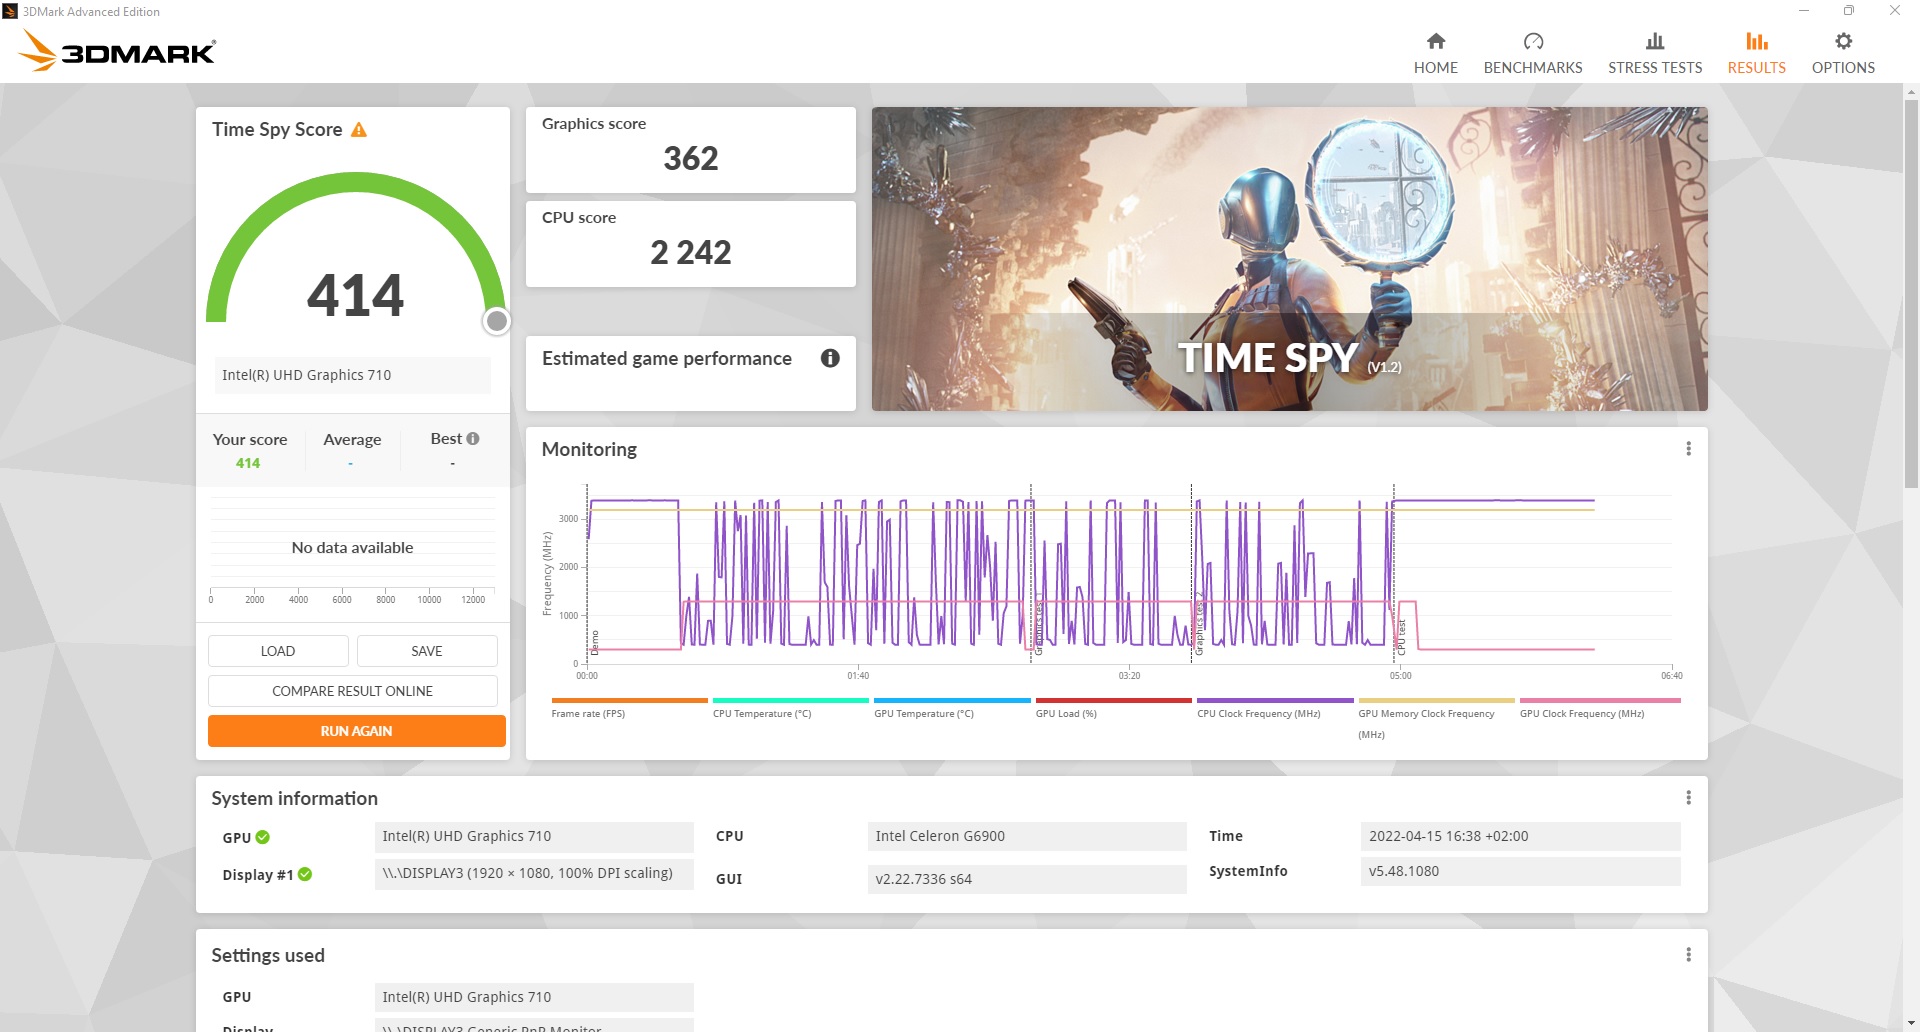This screenshot has width=1920, height=1032.
Task: Click the Demo marker in Monitoring chart
Action: [595, 642]
